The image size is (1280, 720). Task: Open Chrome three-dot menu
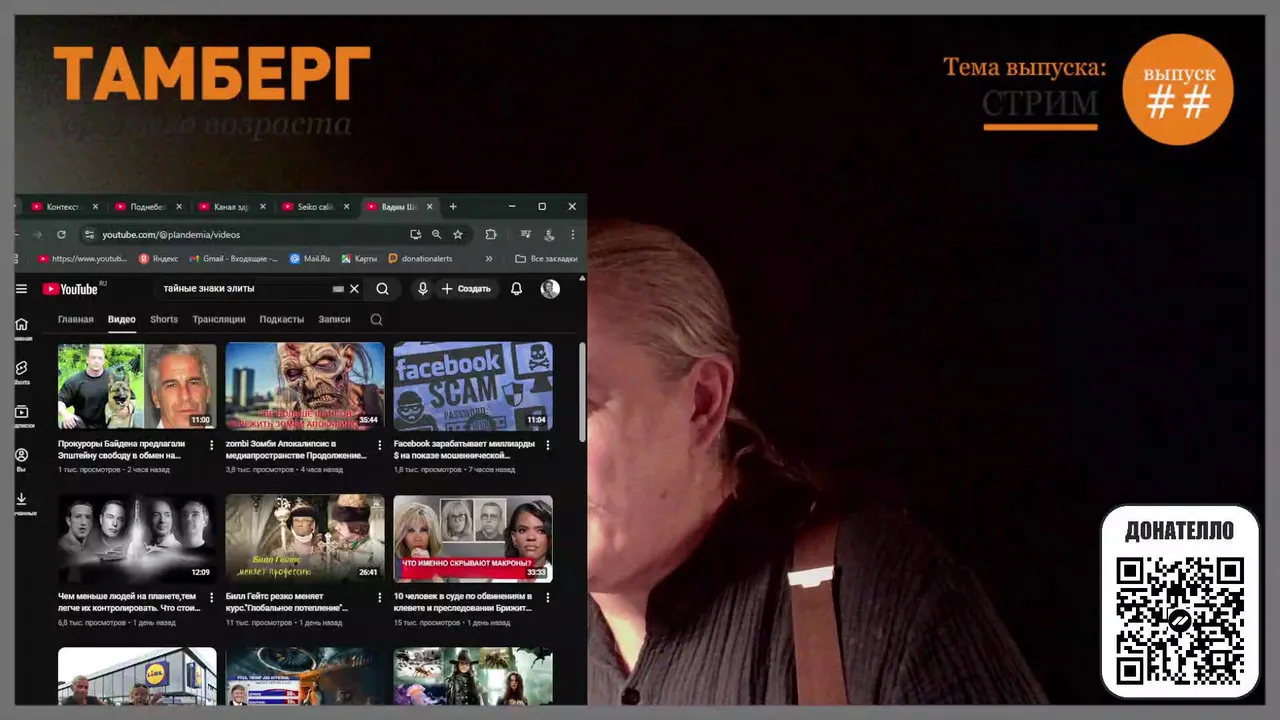click(x=573, y=234)
